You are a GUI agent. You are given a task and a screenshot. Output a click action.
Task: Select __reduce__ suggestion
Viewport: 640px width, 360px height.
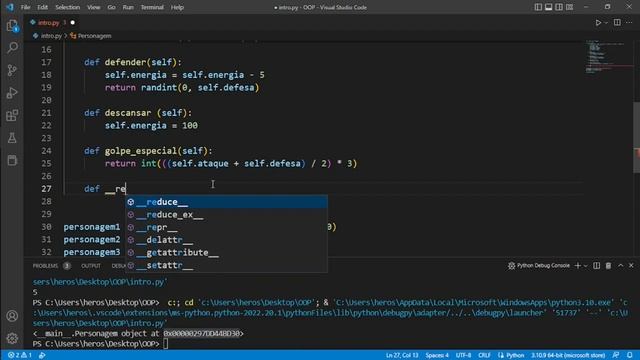click(226, 202)
